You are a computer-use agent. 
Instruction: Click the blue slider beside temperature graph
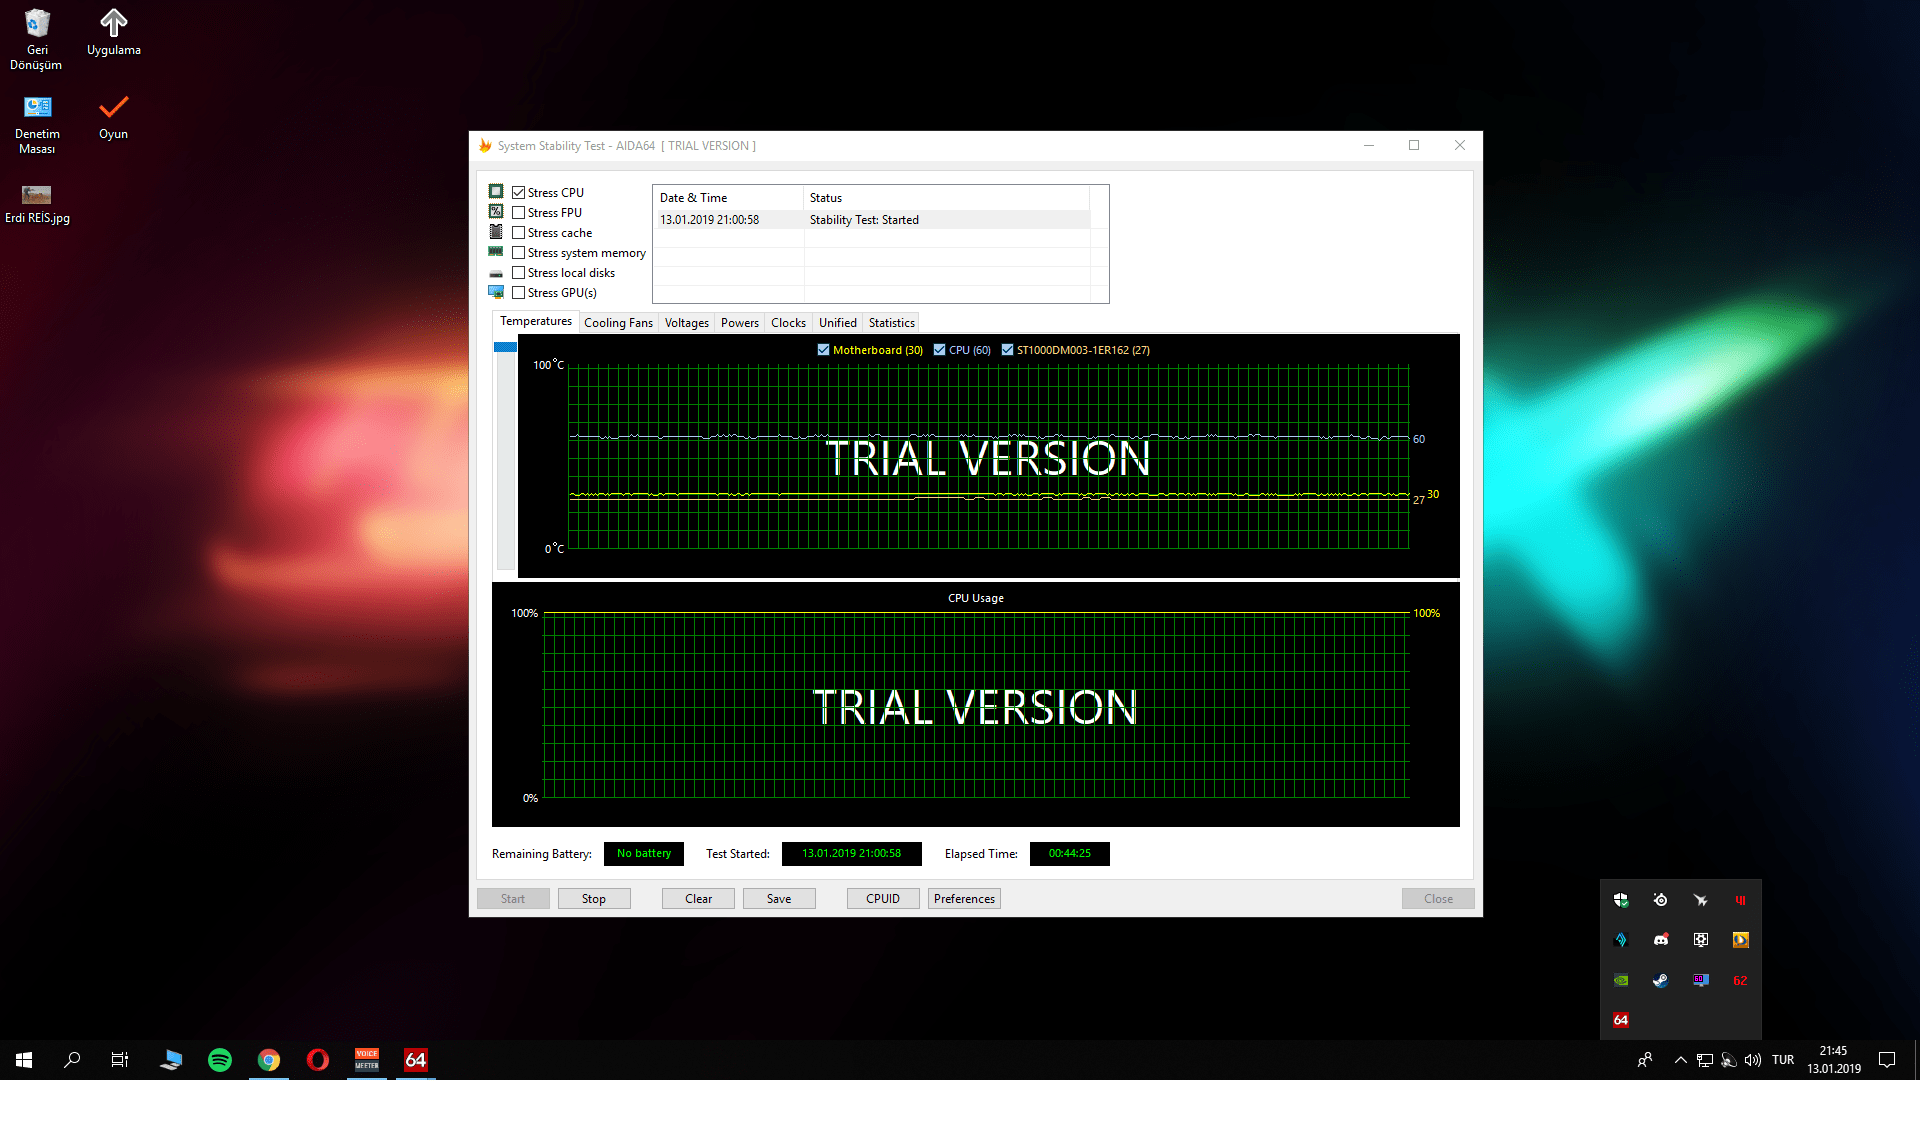click(505, 348)
